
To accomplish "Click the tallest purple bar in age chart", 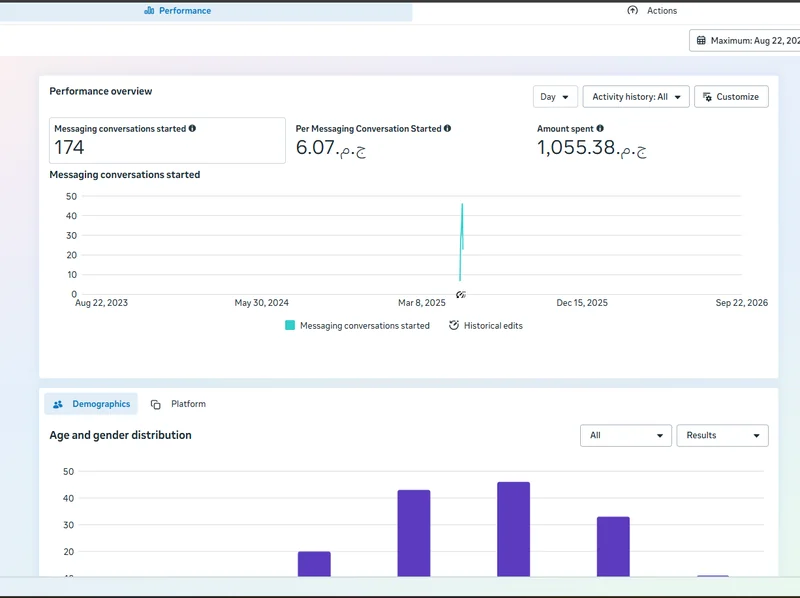I will 513,529.
